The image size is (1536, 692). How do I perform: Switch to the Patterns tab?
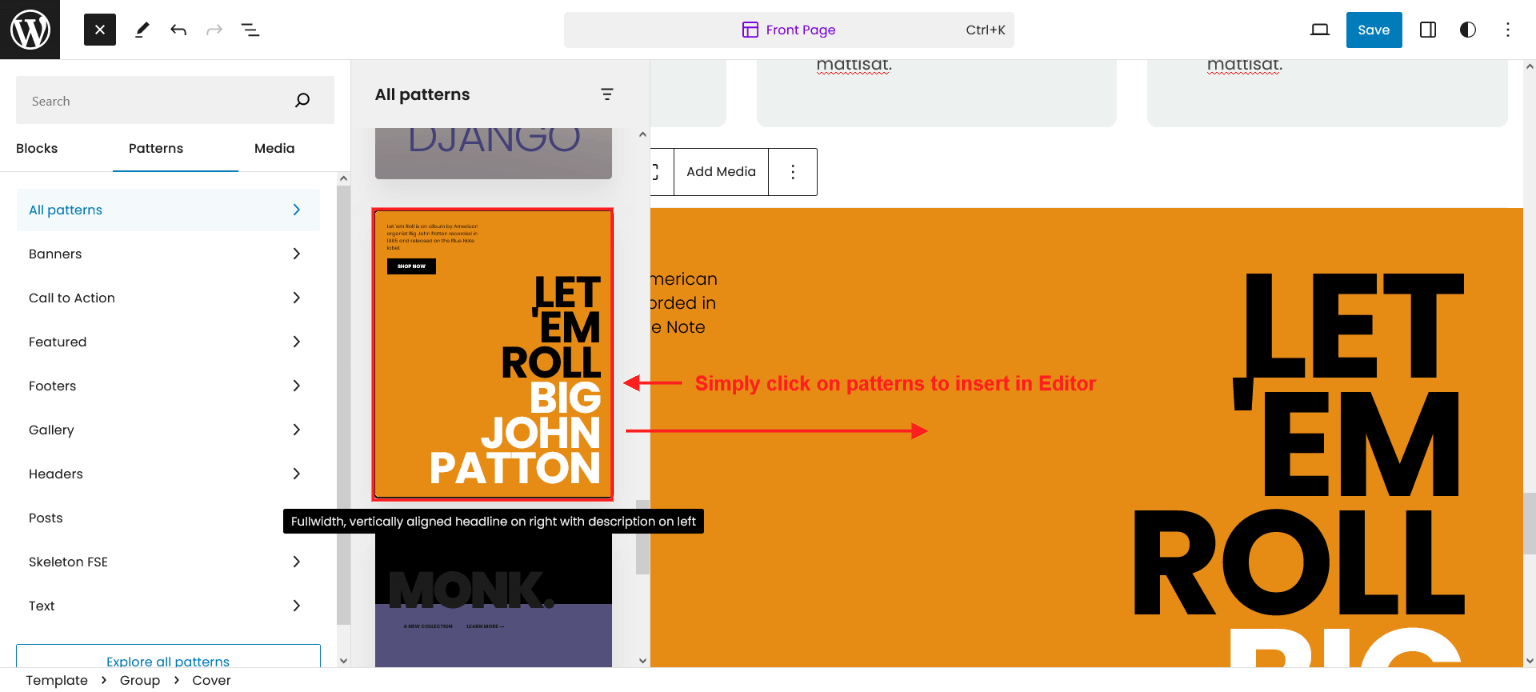pos(156,149)
